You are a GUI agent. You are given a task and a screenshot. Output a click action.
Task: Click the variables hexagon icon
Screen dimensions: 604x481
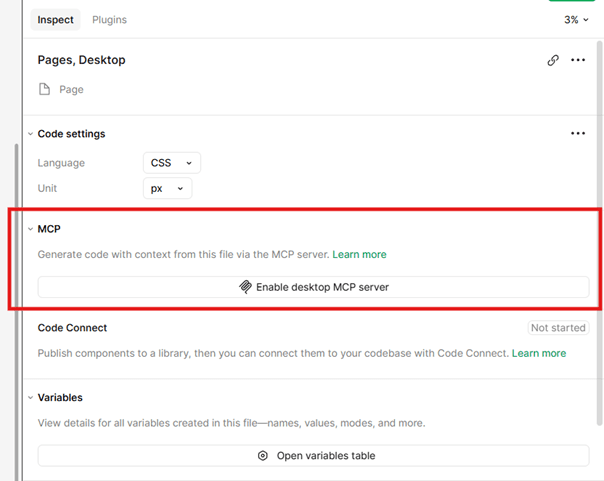coord(262,456)
